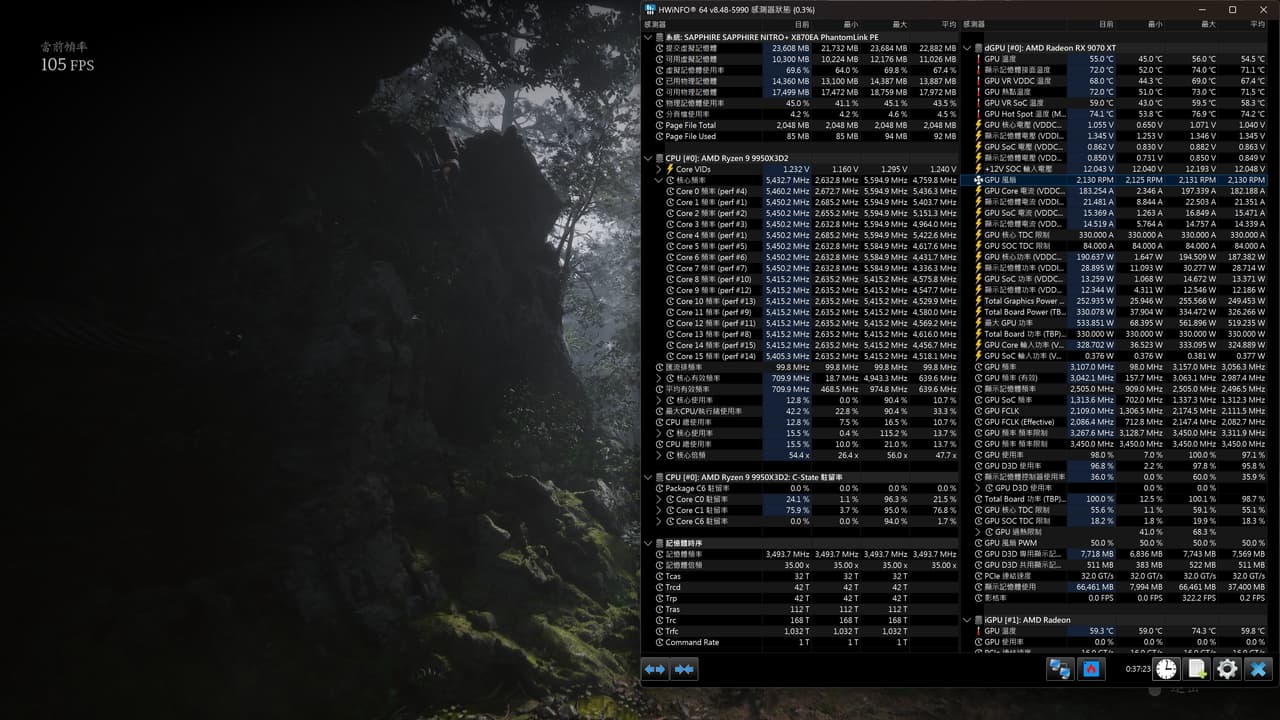Click the log file document icon
This screenshot has height=720, width=1280.
click(x=1197, y=669)
